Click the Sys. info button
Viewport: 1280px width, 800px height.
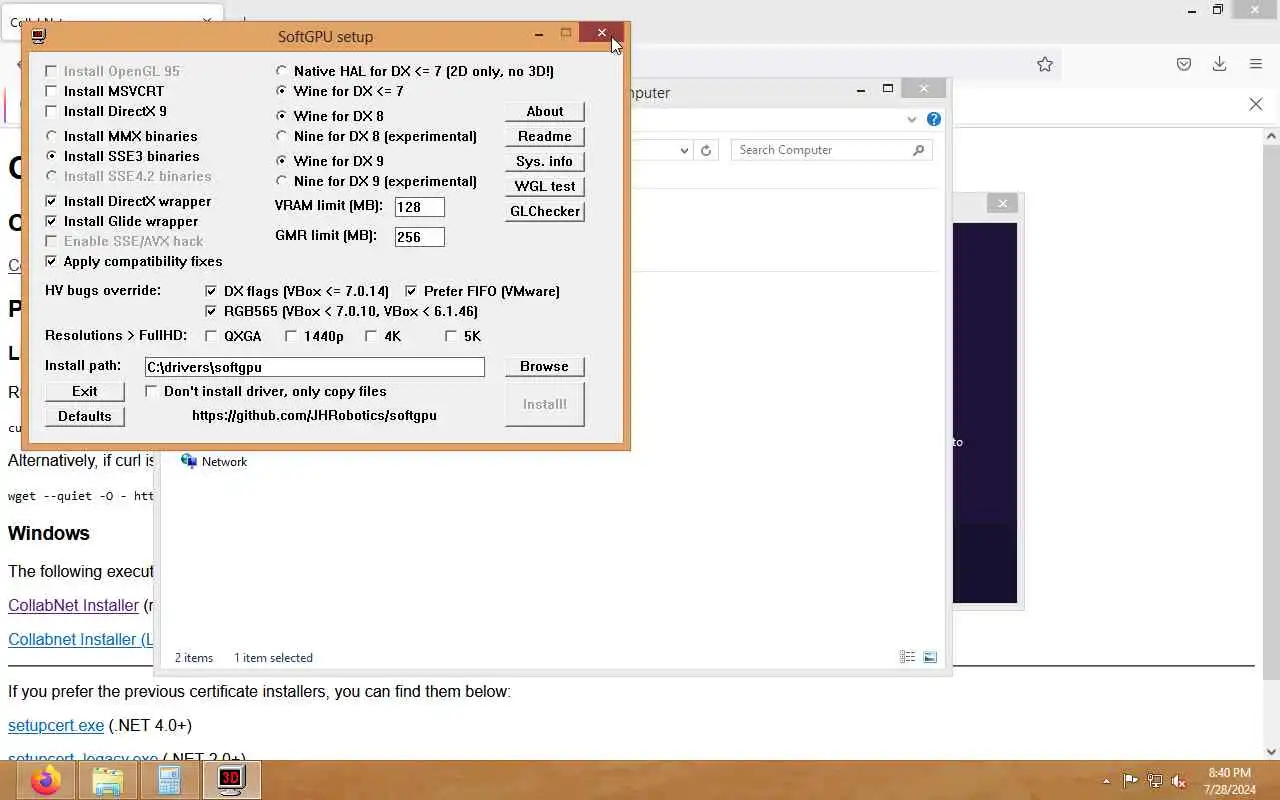[545, 161]
